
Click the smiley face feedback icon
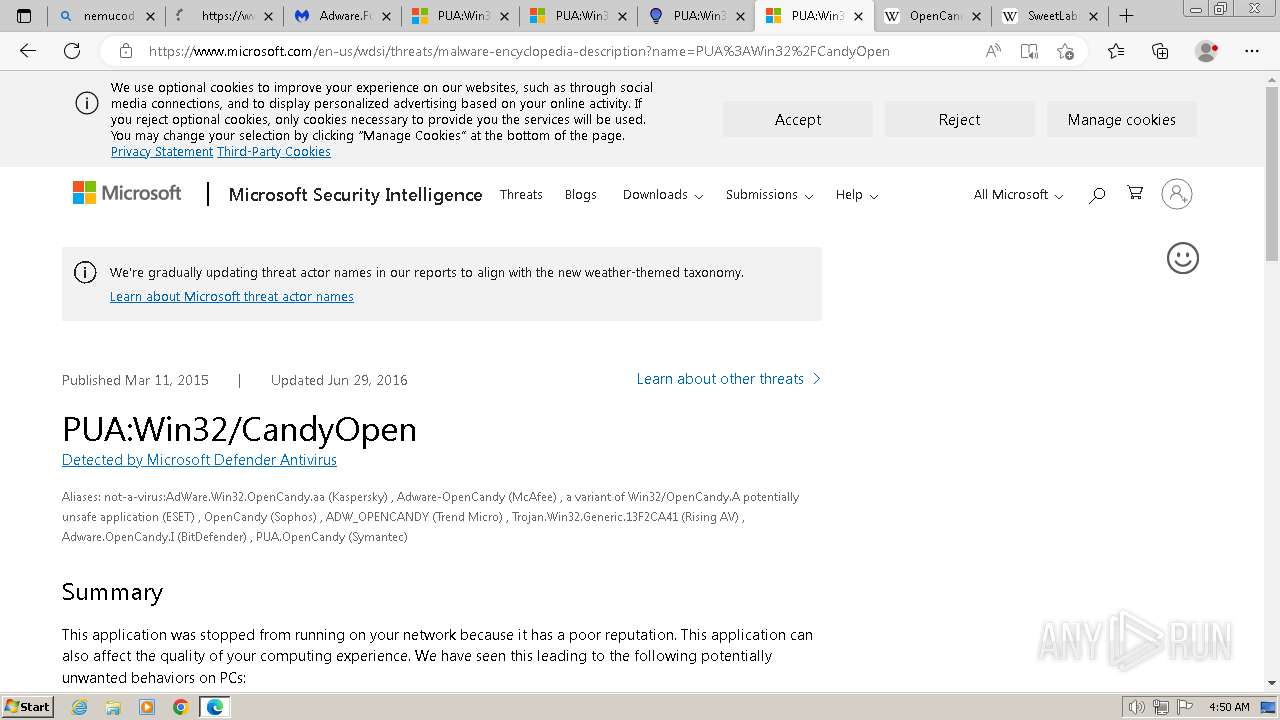[1183, 258]
